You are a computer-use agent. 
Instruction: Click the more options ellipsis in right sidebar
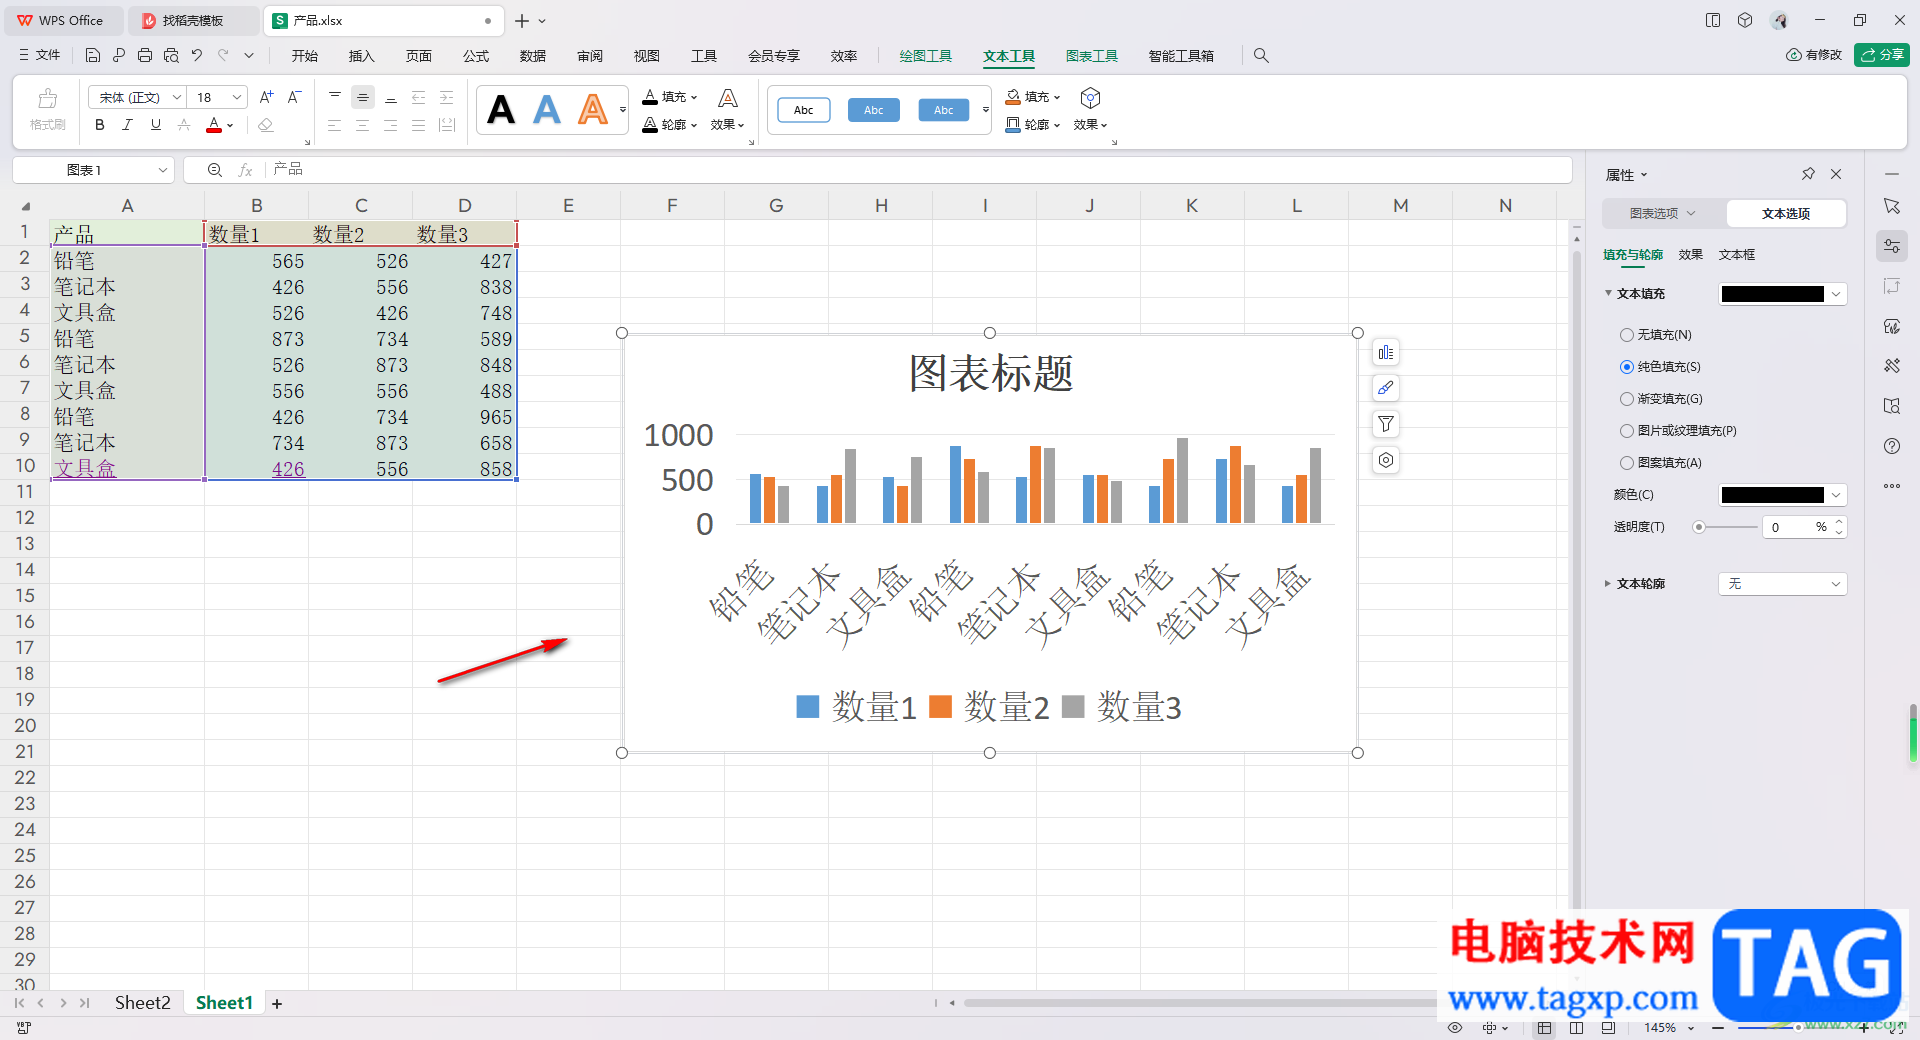pos(1891,486)
